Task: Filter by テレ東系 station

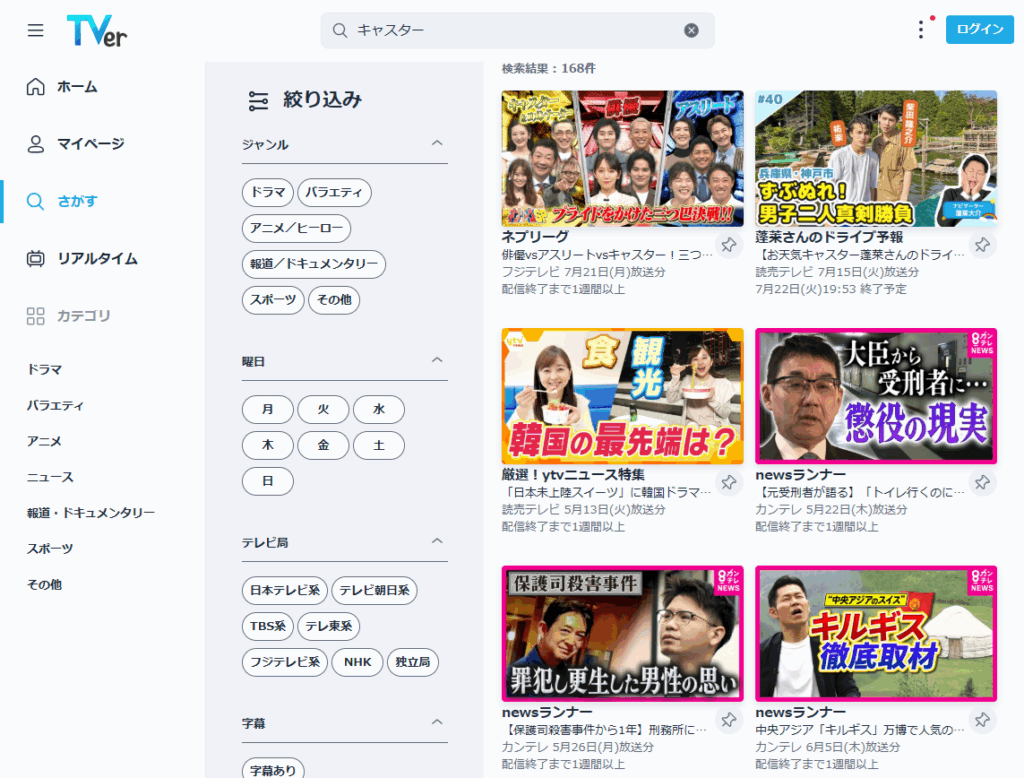Action: tap(329, 626)
